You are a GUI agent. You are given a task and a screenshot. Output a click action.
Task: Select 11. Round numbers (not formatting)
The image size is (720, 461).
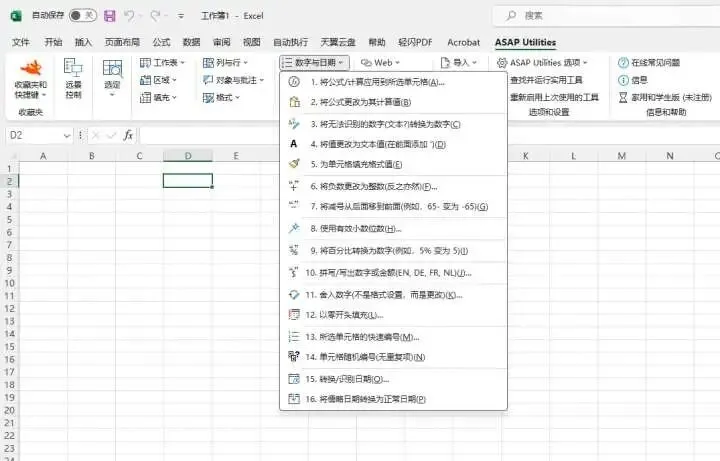[x=393, y=295]
